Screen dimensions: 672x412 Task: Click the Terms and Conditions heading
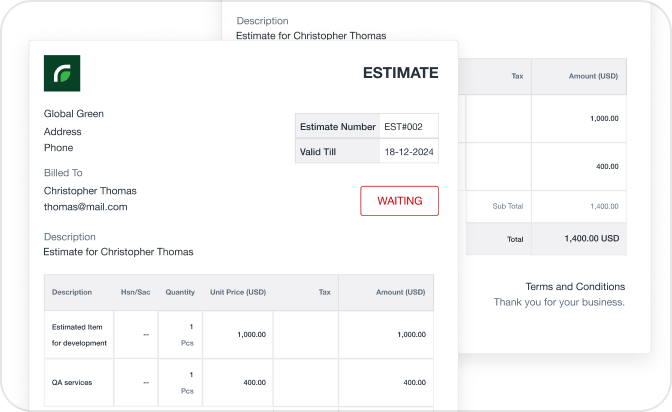coord(575,286)
